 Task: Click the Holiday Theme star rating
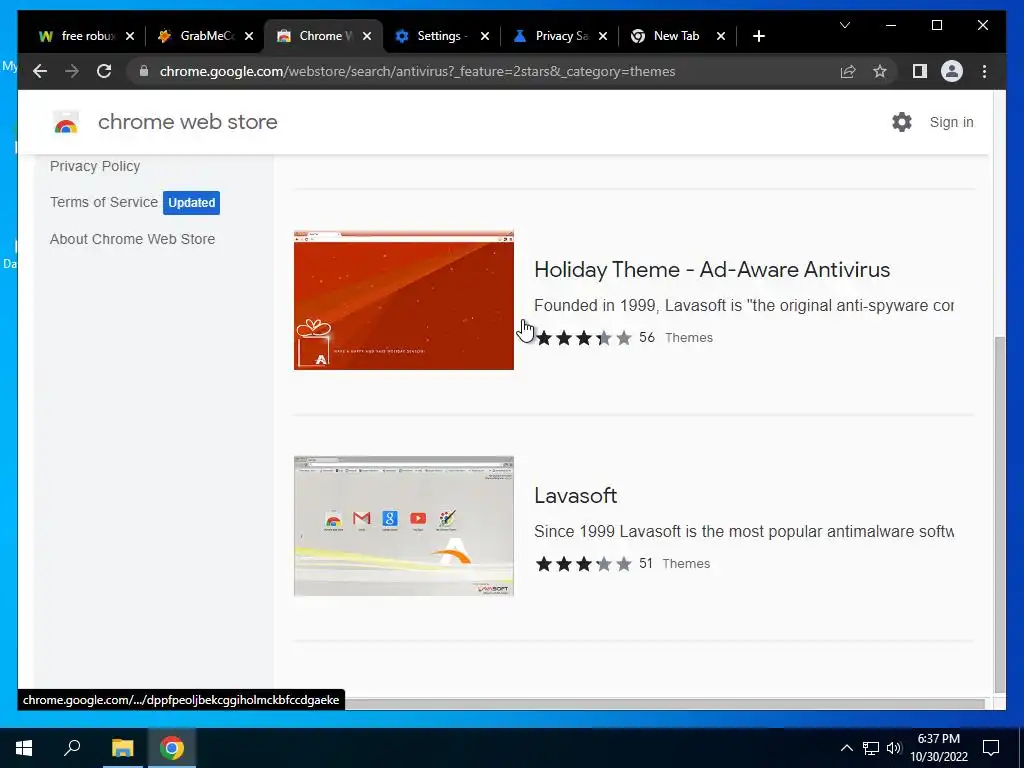click(x=584, y=338)
